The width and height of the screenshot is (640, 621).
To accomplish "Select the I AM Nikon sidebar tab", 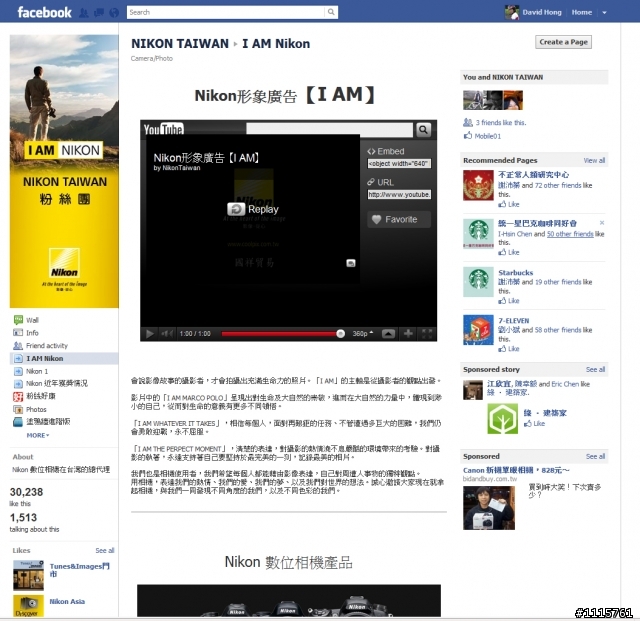I will [64, 358].
